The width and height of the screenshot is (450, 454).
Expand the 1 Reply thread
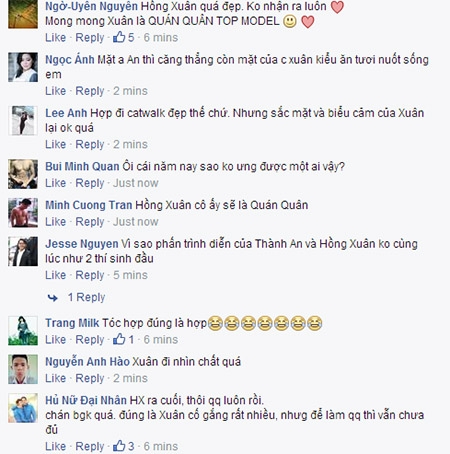tap(86, 297)
